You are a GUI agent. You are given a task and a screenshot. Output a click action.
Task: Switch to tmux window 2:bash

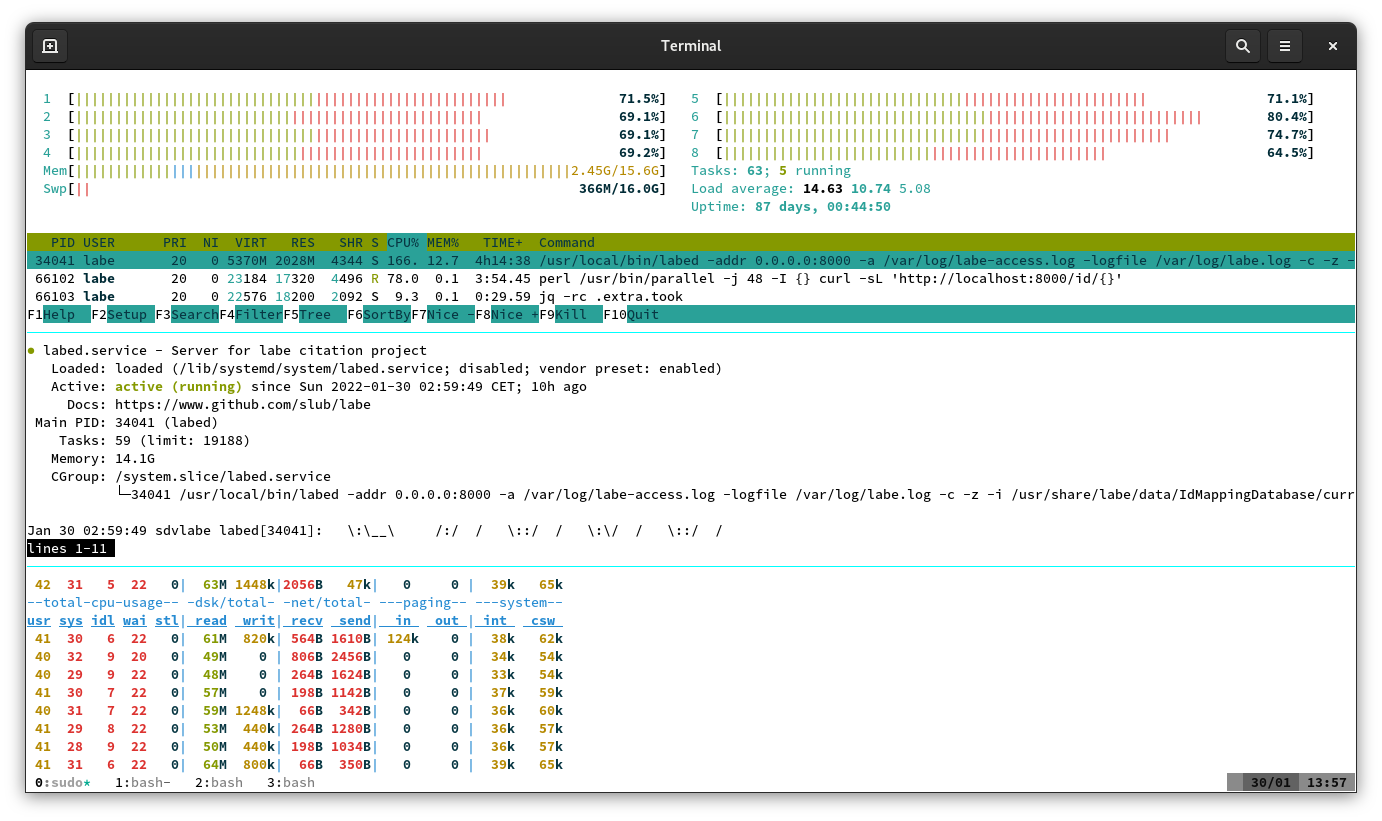click(x=219, y=783)
